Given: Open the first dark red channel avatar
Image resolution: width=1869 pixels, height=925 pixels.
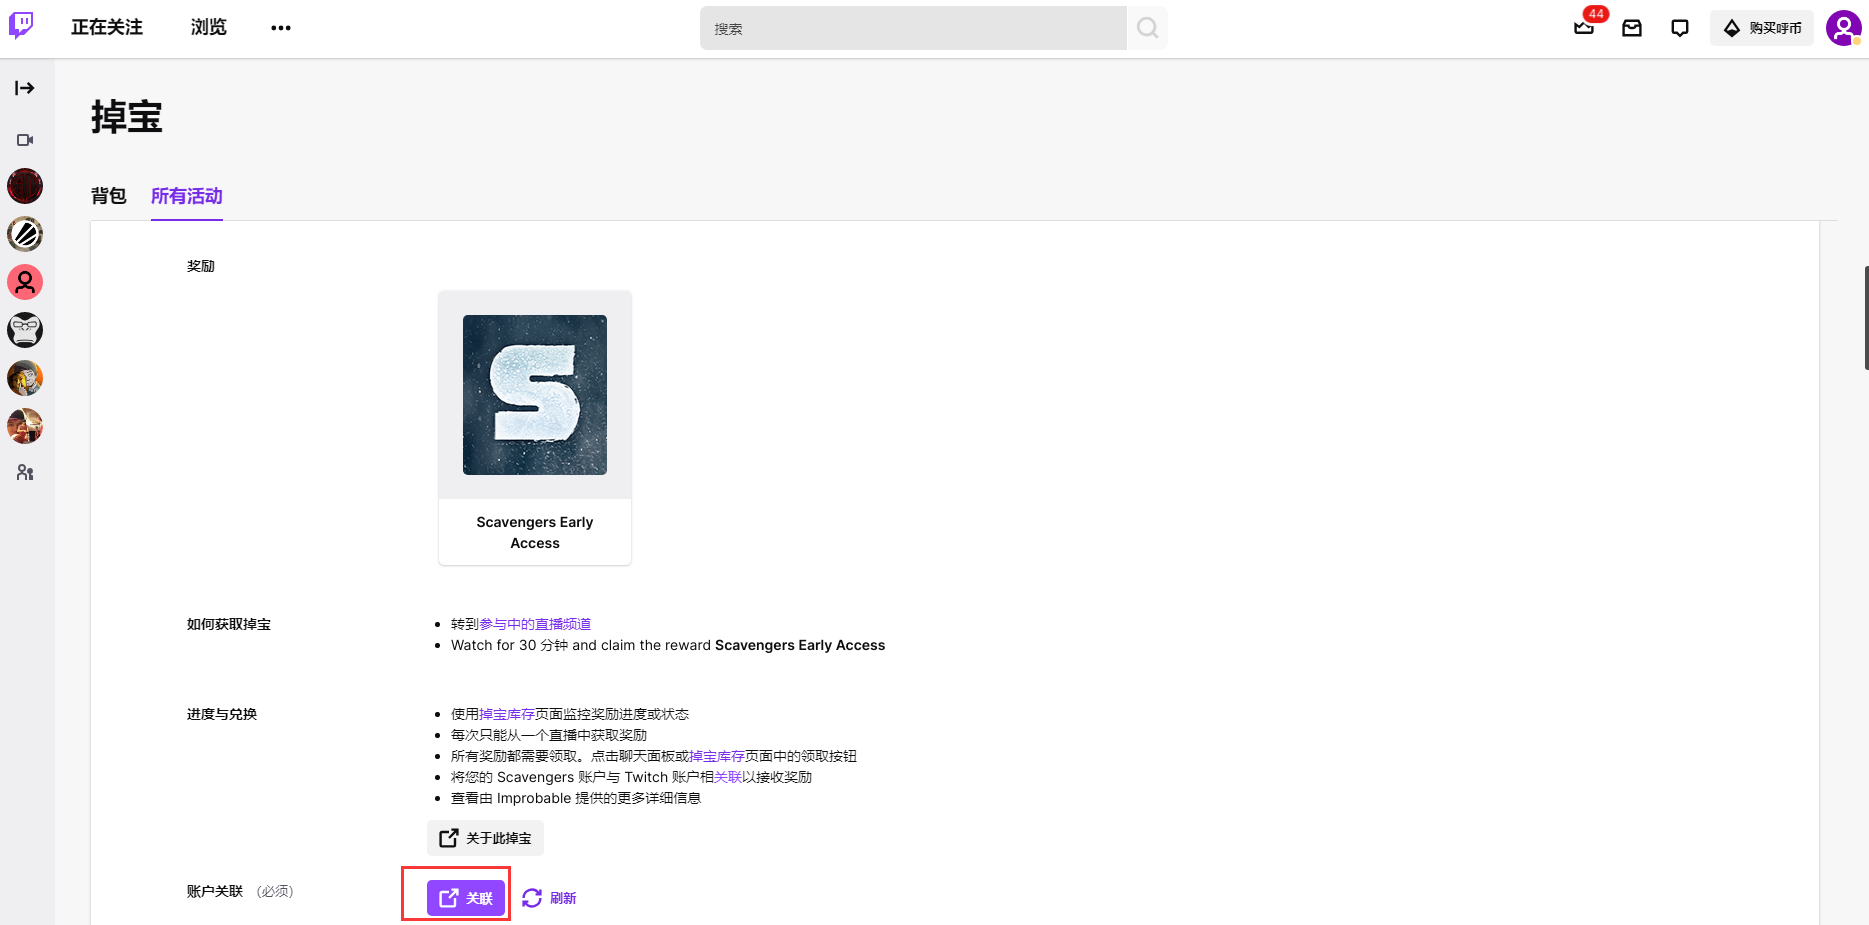Looking at the screenshot, I should (25, 186).
